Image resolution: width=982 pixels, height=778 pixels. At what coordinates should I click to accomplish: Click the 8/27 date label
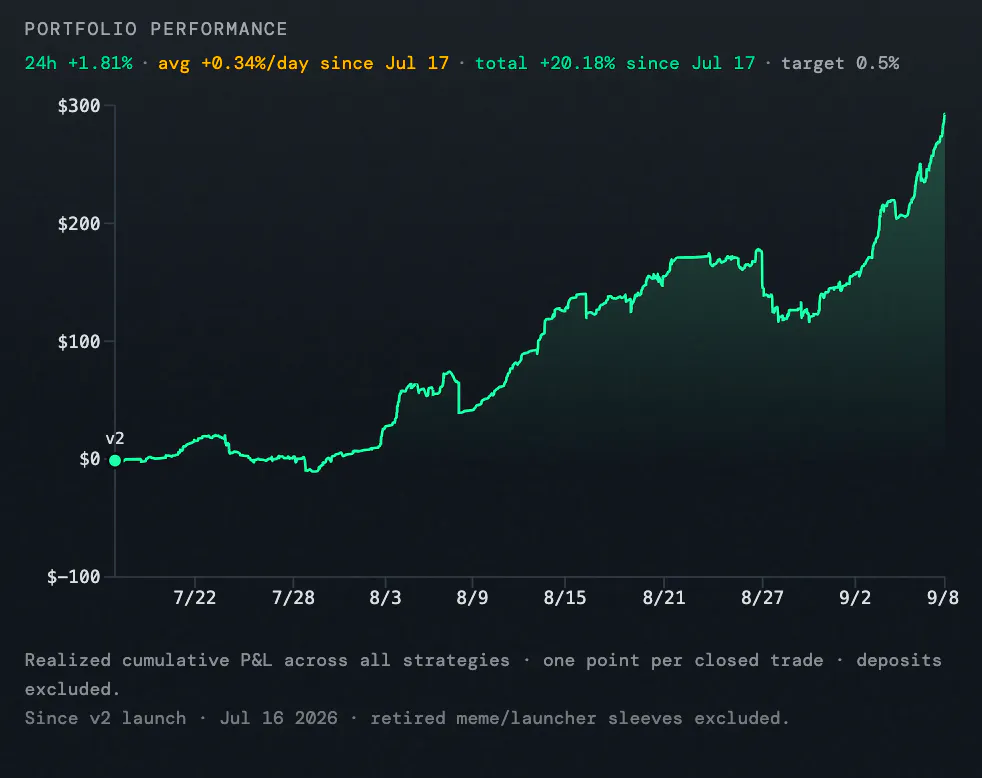[762, 598]
